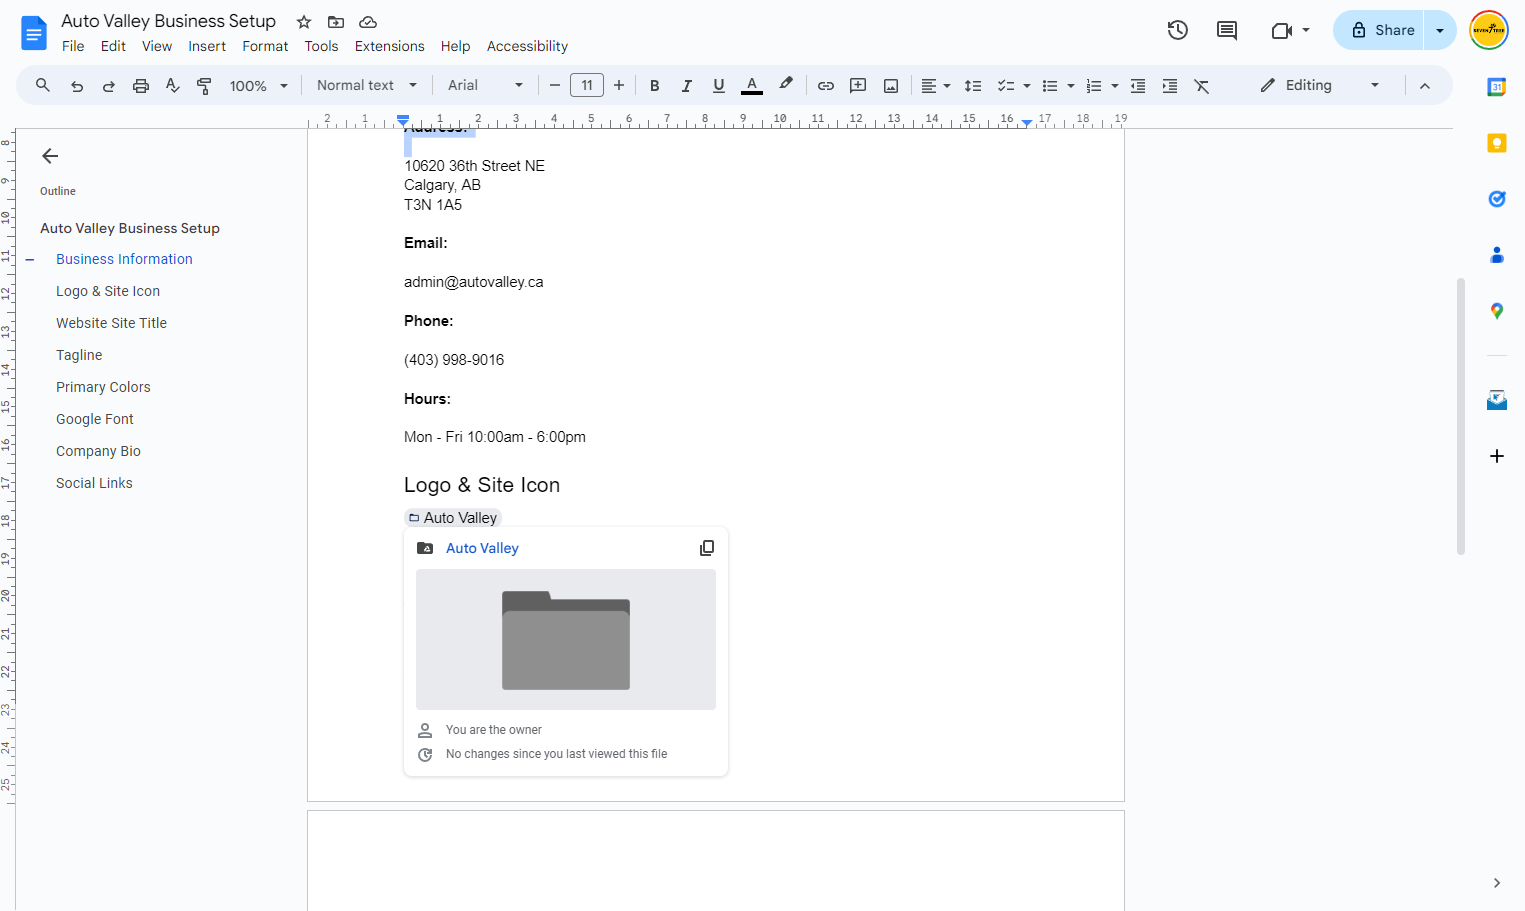Insert an image
This screenshot has width=1525, height=911.
891,86
